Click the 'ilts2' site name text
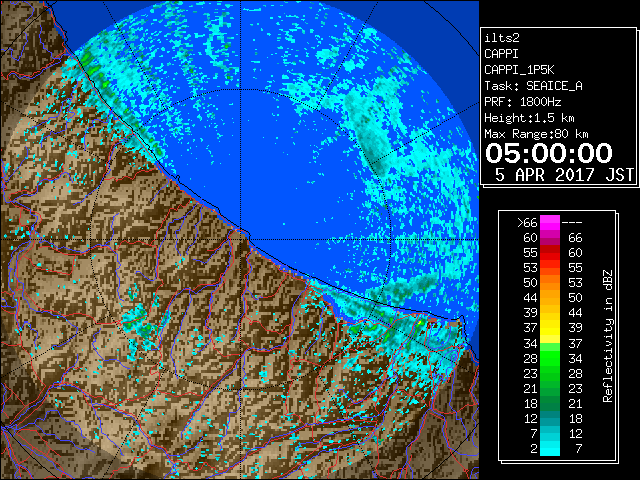The width and height of the screenshot is (640, 480). coord(502,38)
